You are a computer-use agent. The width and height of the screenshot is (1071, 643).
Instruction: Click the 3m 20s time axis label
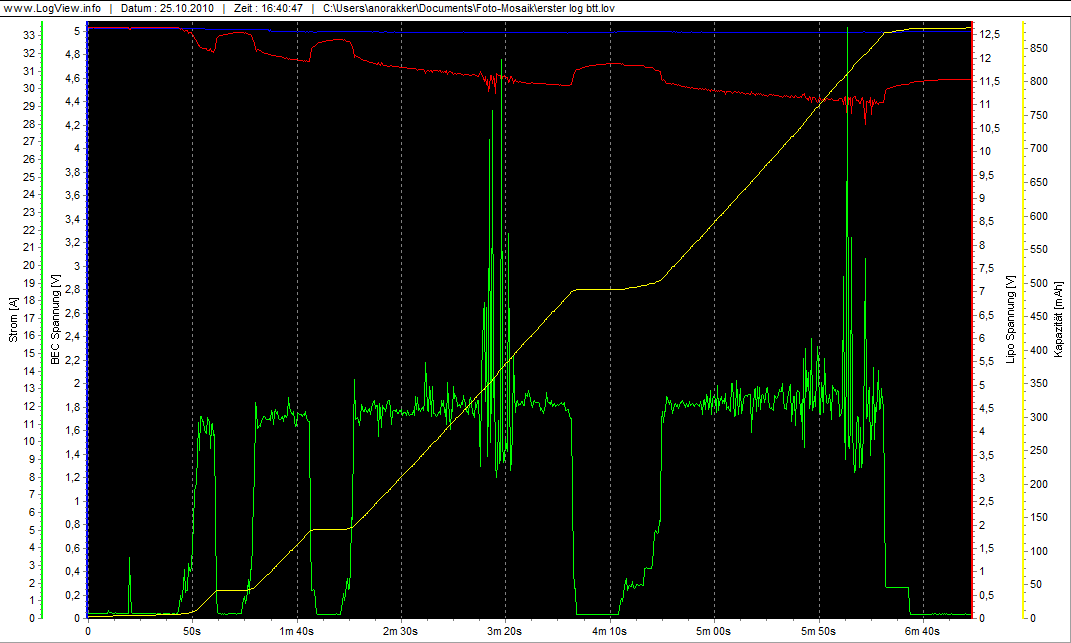[505, 631]
